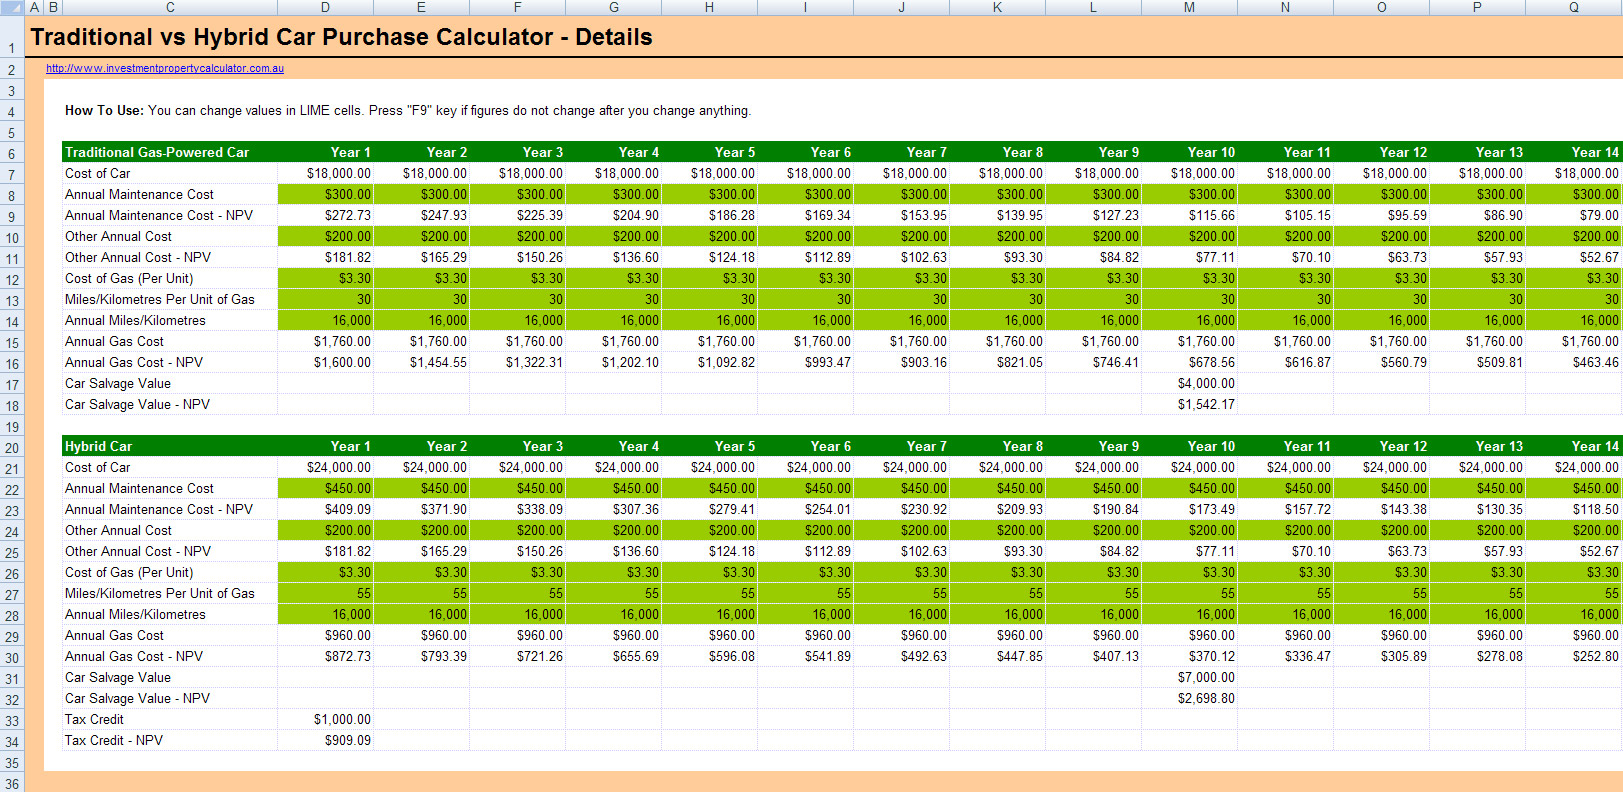This screenshot has width=1623, height=792.
Task: Select traditional Year 1 other annual cost $200.00
Action: [325, 236]
